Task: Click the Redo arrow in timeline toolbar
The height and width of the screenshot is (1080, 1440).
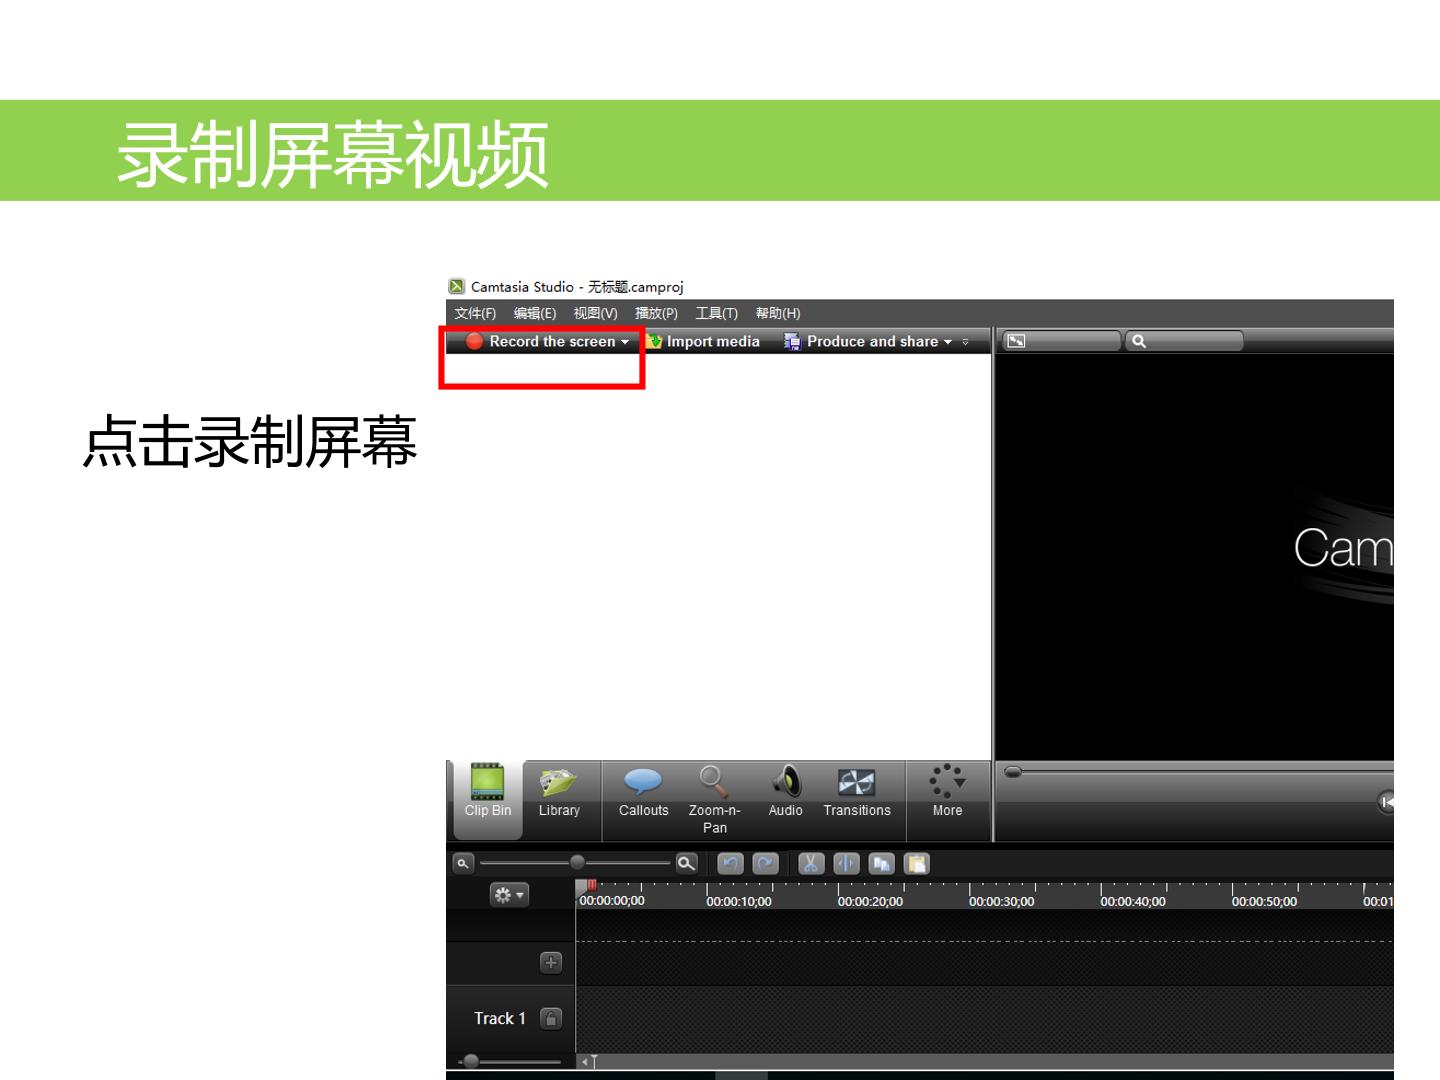Action: 766,863
